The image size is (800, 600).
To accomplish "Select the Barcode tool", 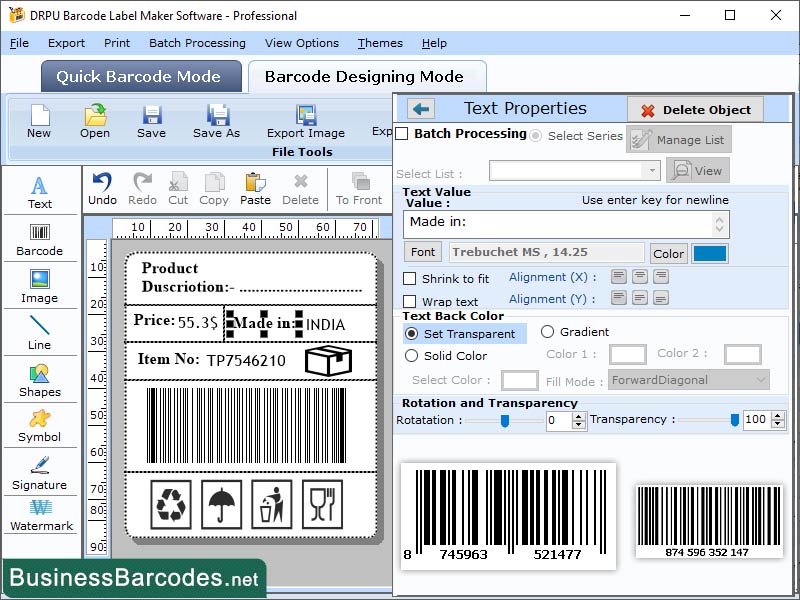I will [40, 238].
